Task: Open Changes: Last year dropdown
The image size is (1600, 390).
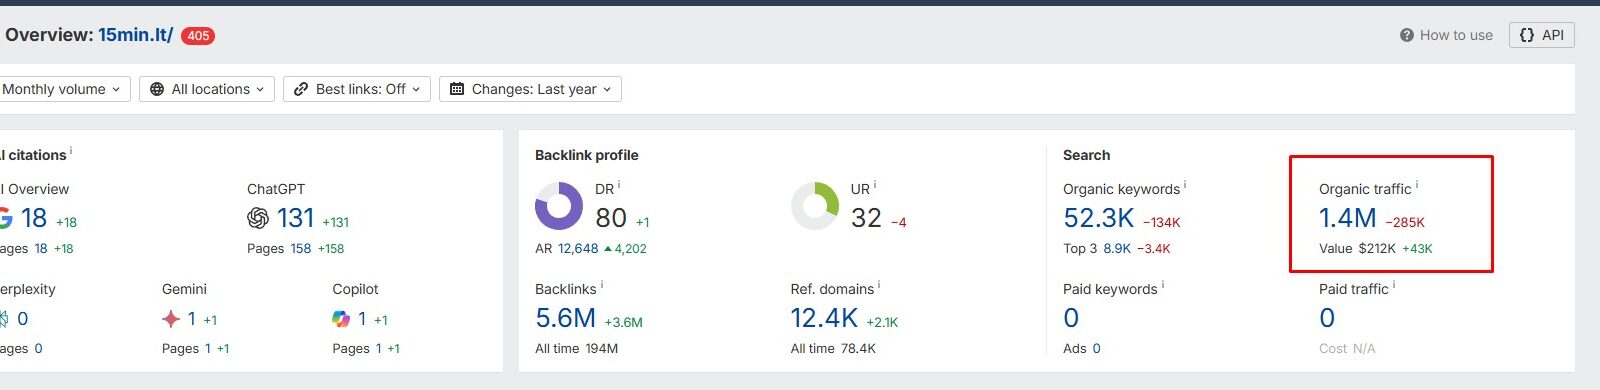Action: tap(531, 89)
